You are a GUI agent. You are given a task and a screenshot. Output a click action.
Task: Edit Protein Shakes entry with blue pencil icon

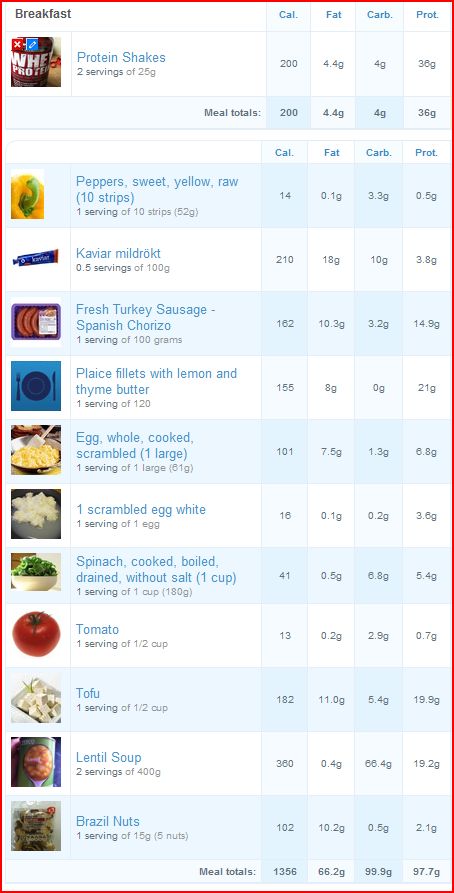31,44
